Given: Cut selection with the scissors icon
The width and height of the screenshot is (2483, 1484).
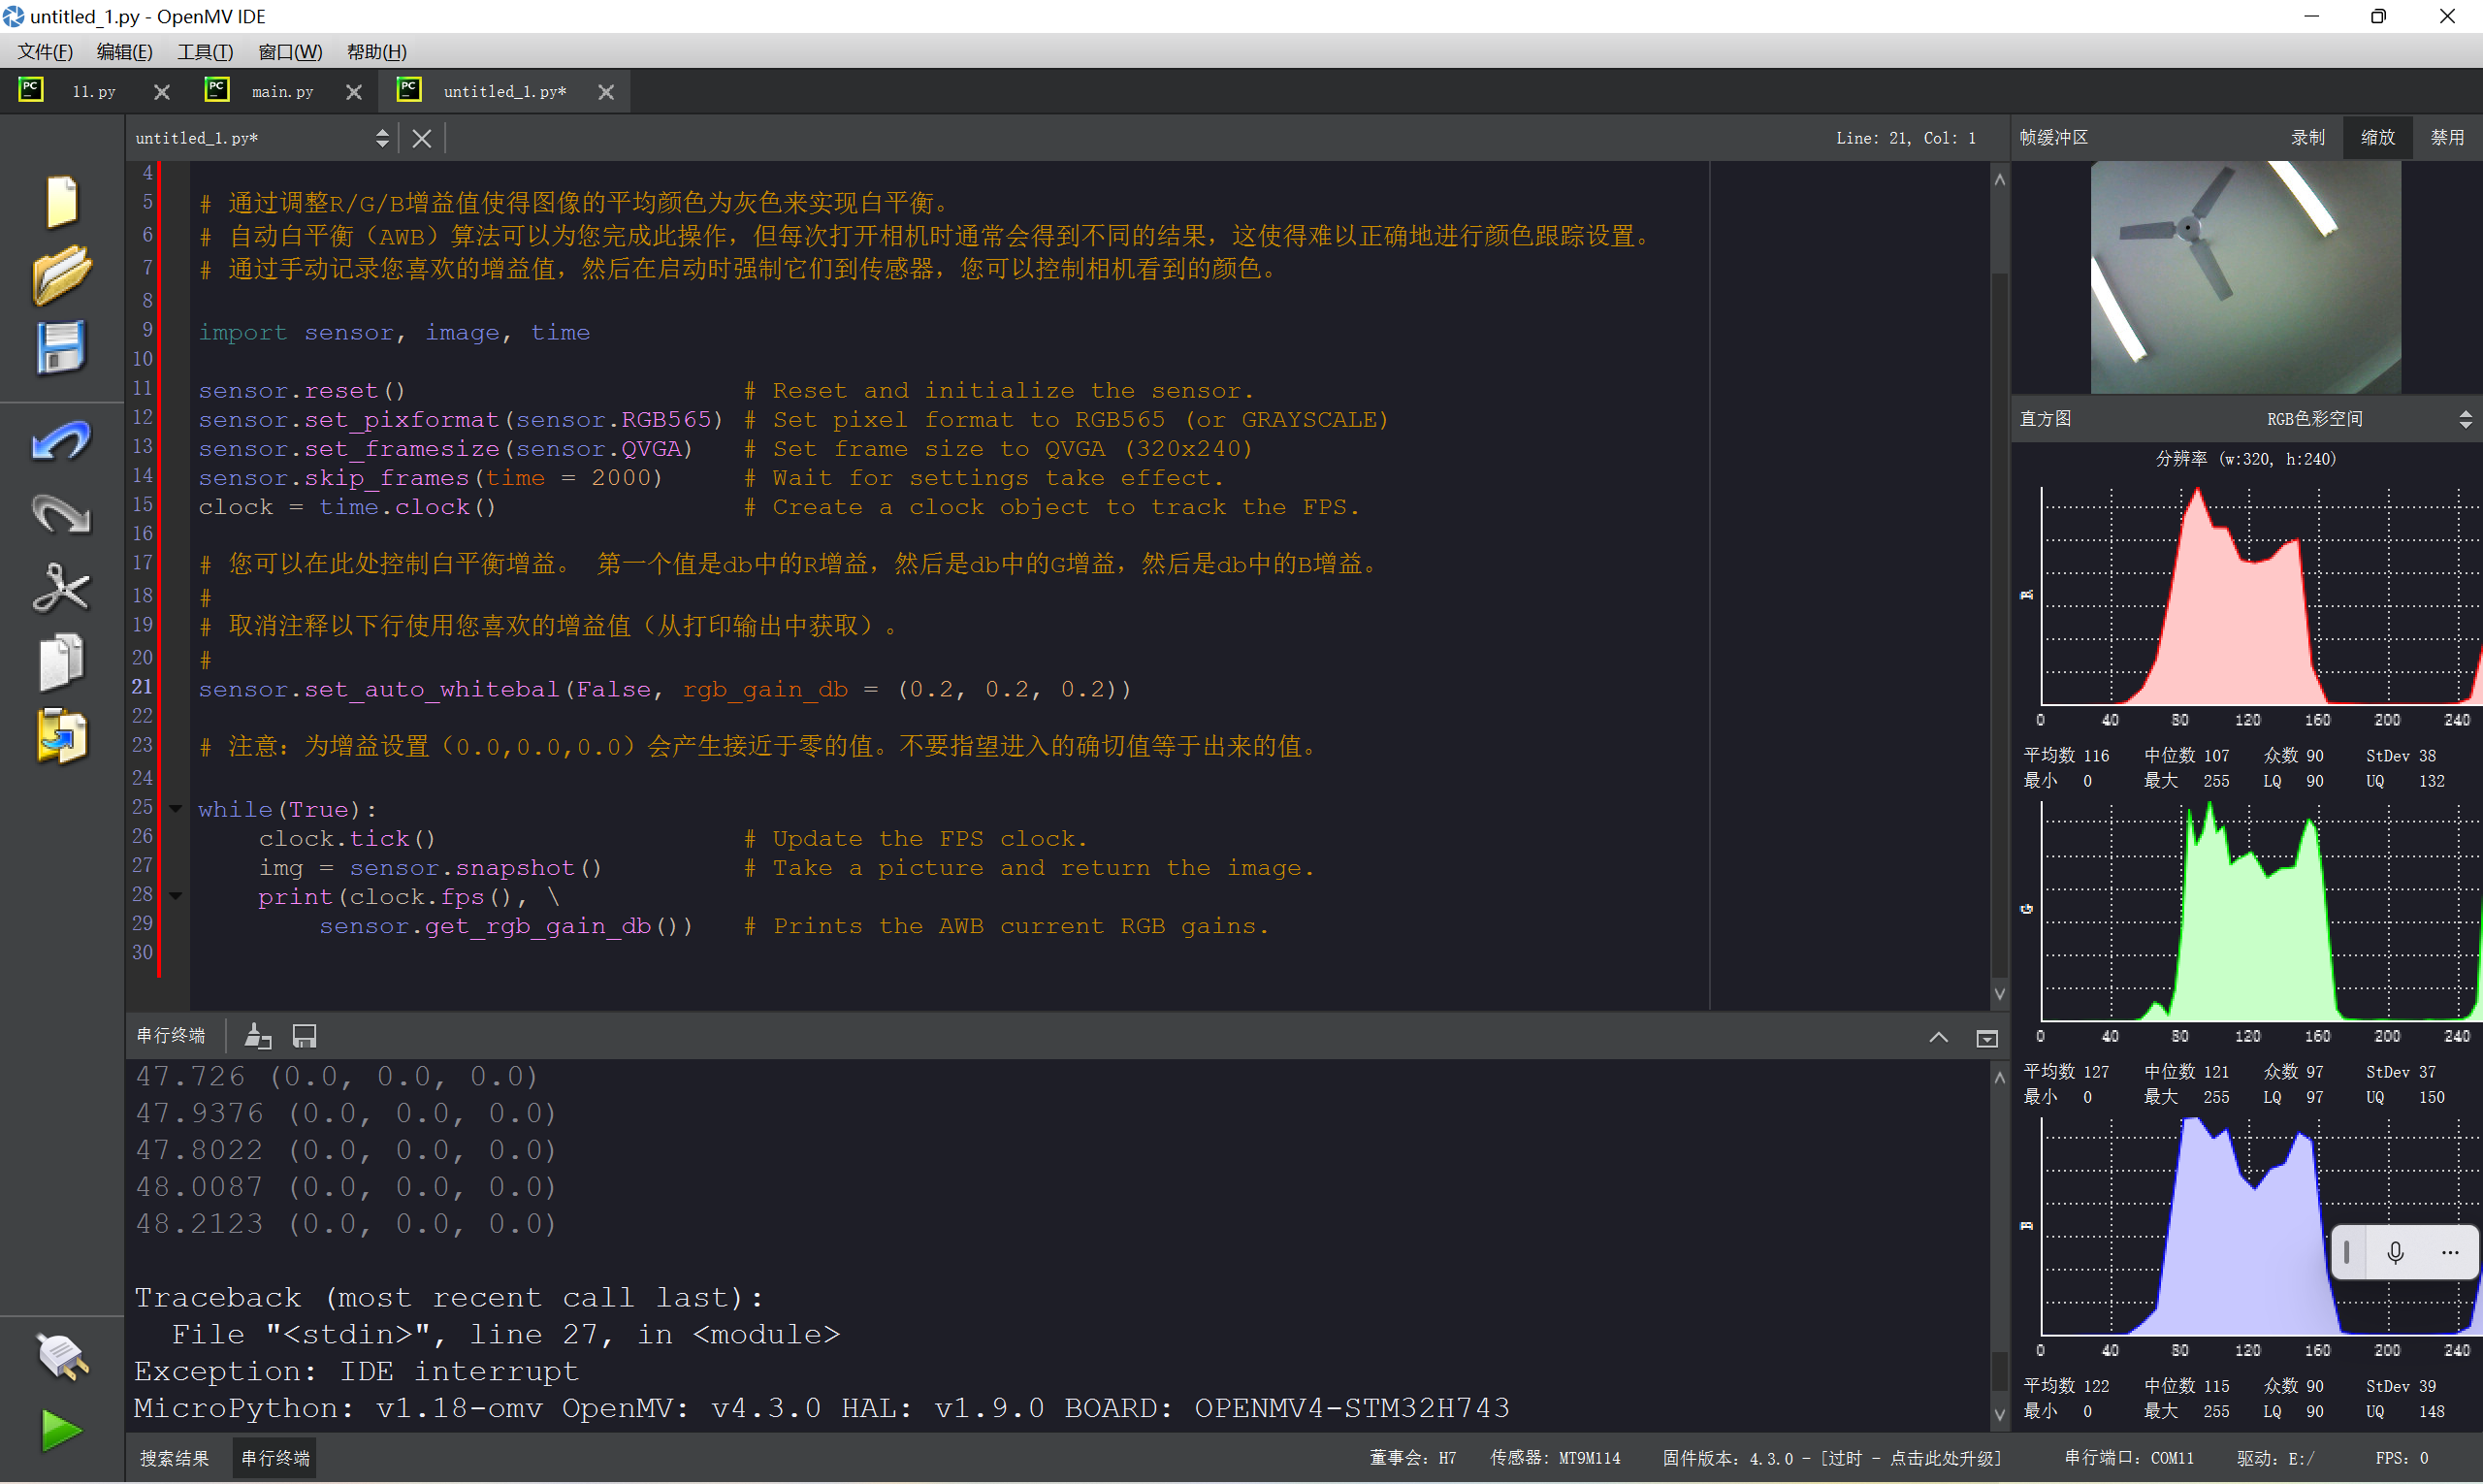Looking at the screenshot, I should point(61,588).
